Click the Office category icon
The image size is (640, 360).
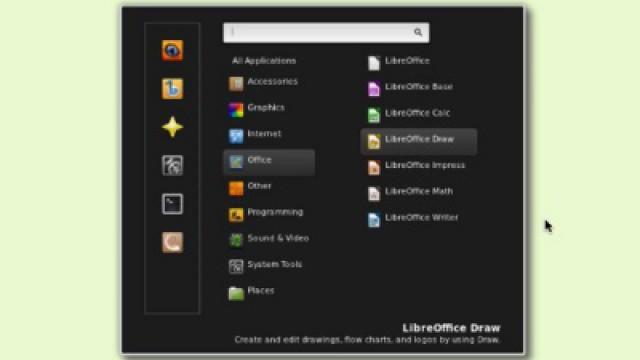236,162
